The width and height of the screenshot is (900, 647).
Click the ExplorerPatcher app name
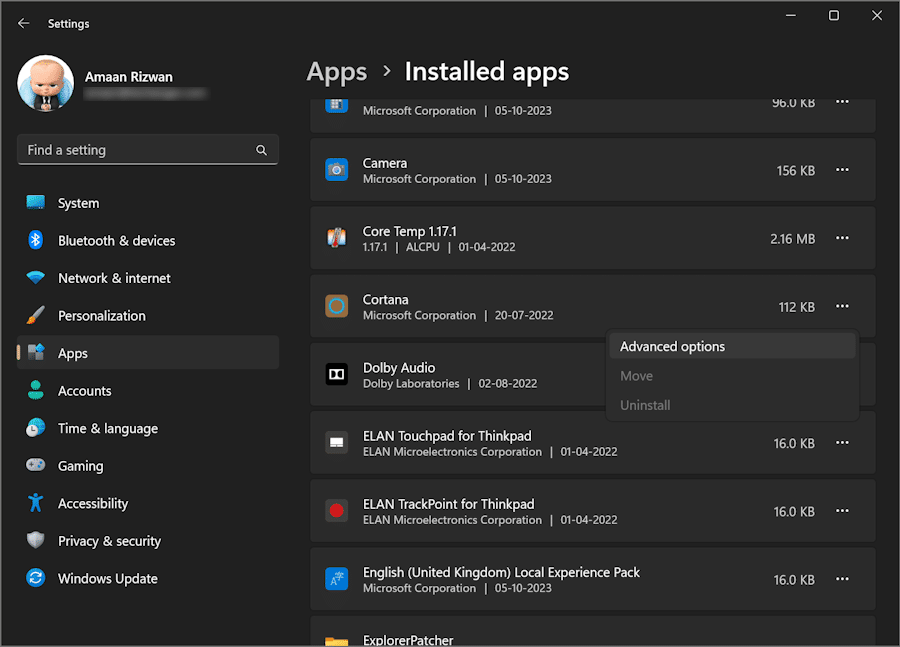click(408, 640)
